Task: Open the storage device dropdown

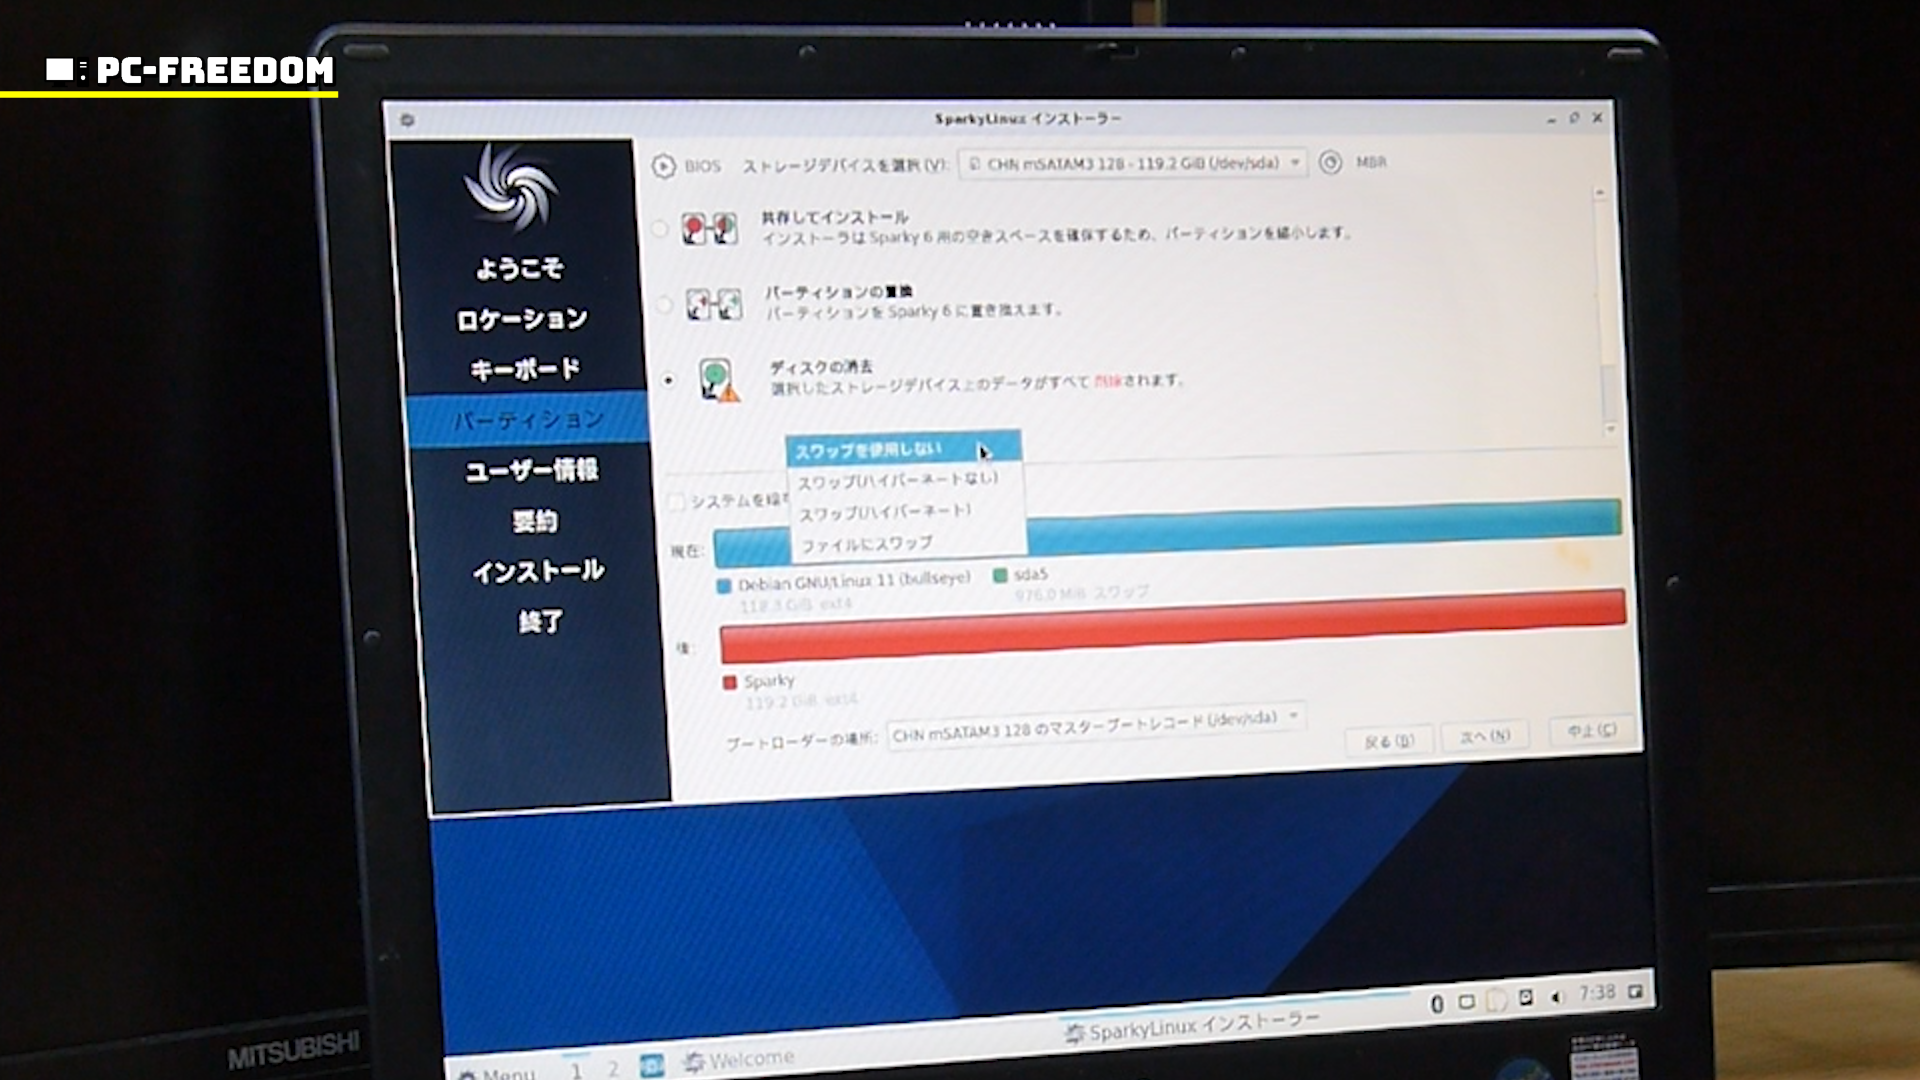Action: point(1132,163)
